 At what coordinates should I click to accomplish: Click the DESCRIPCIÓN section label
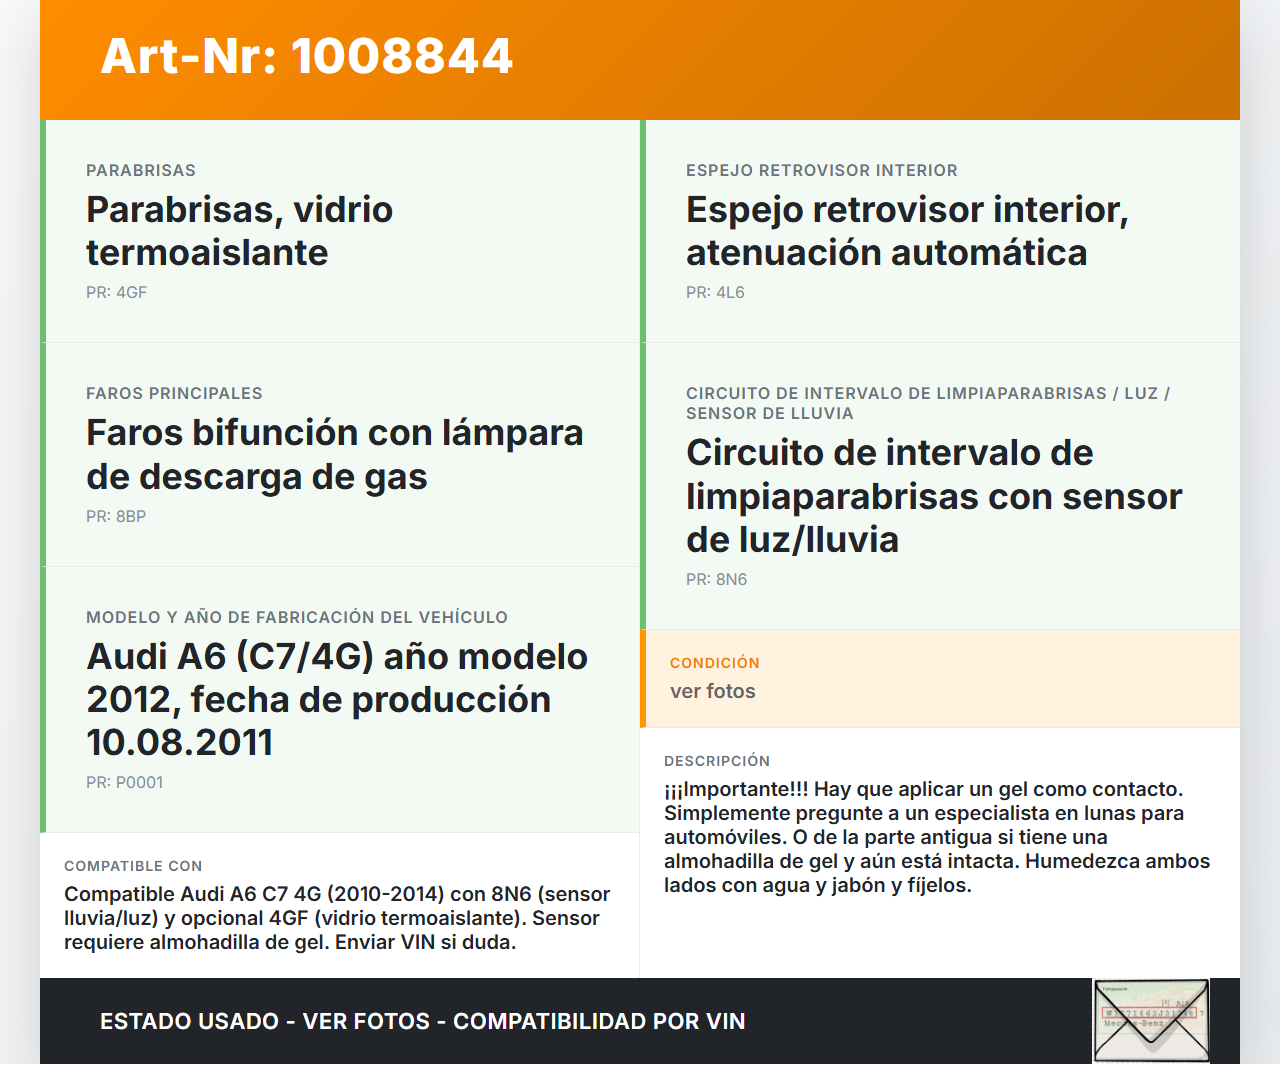(716, 761)
